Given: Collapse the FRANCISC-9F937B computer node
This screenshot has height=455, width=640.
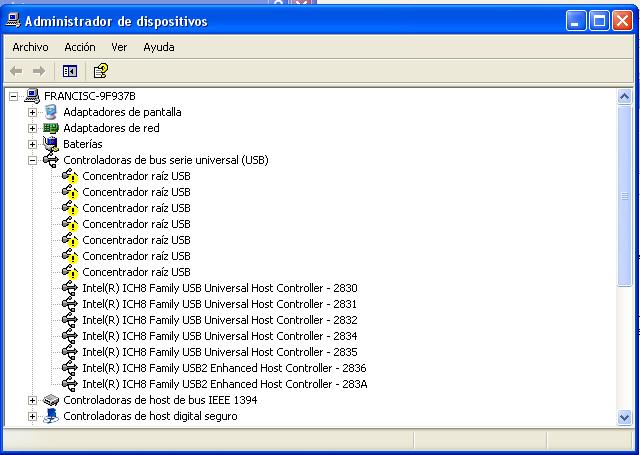Looking at the screenshot, I should pos(13,96).
